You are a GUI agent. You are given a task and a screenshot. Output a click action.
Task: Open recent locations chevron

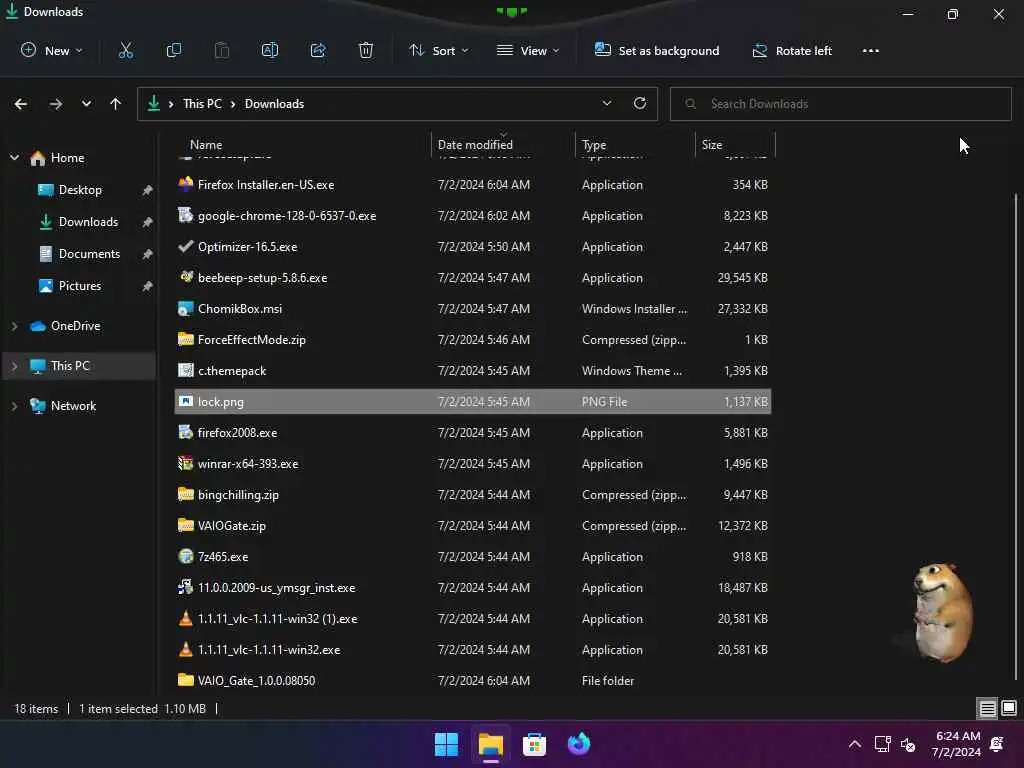tap(86, 104)
